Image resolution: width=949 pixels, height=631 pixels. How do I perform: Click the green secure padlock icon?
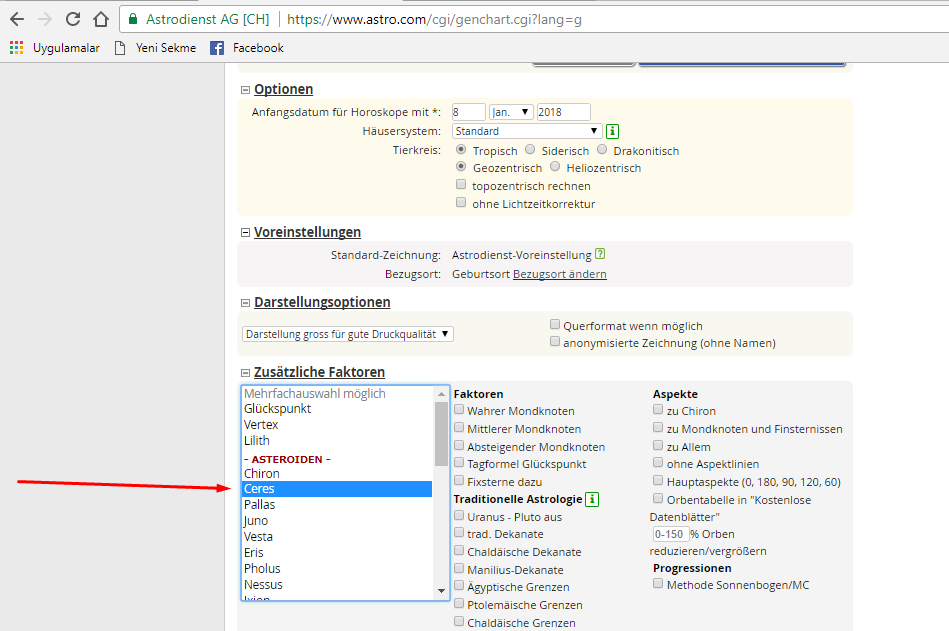point(133,19)
